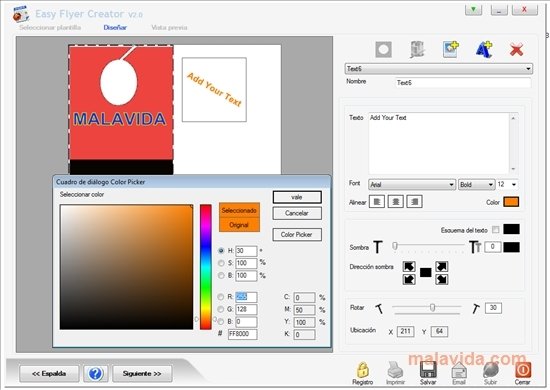This screenshot has height=390, width=550.
Task: Click the hex color field FF8000
Action: coord(242,334)
